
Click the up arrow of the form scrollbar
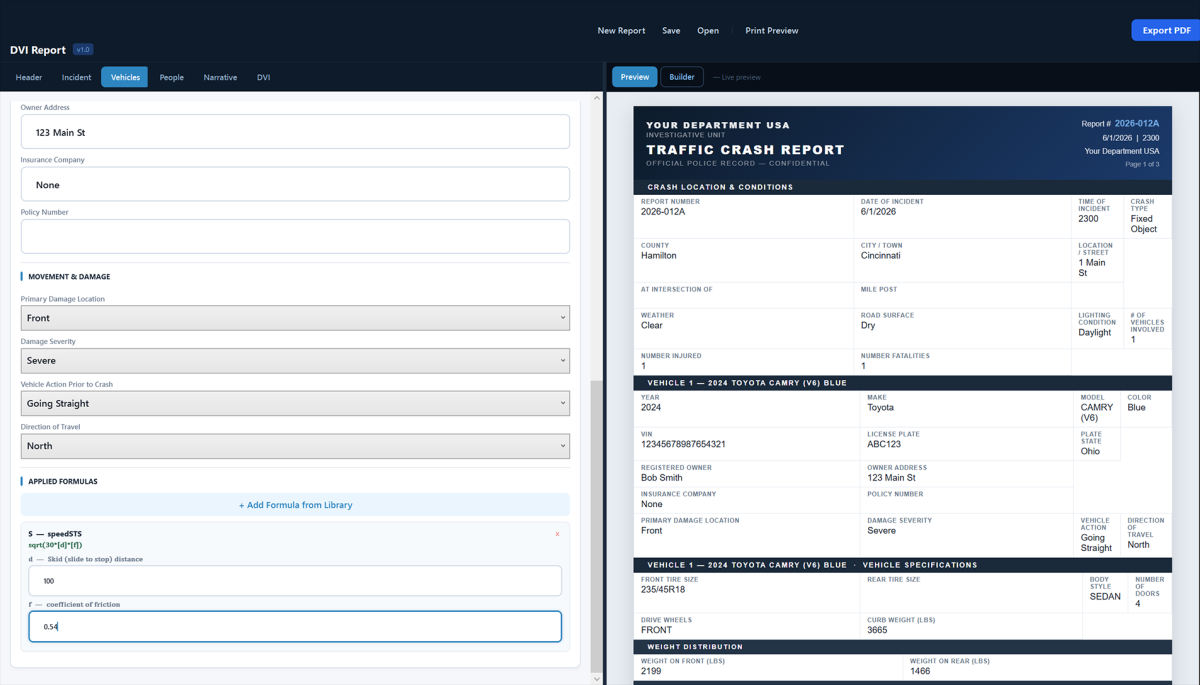point(597,98)
